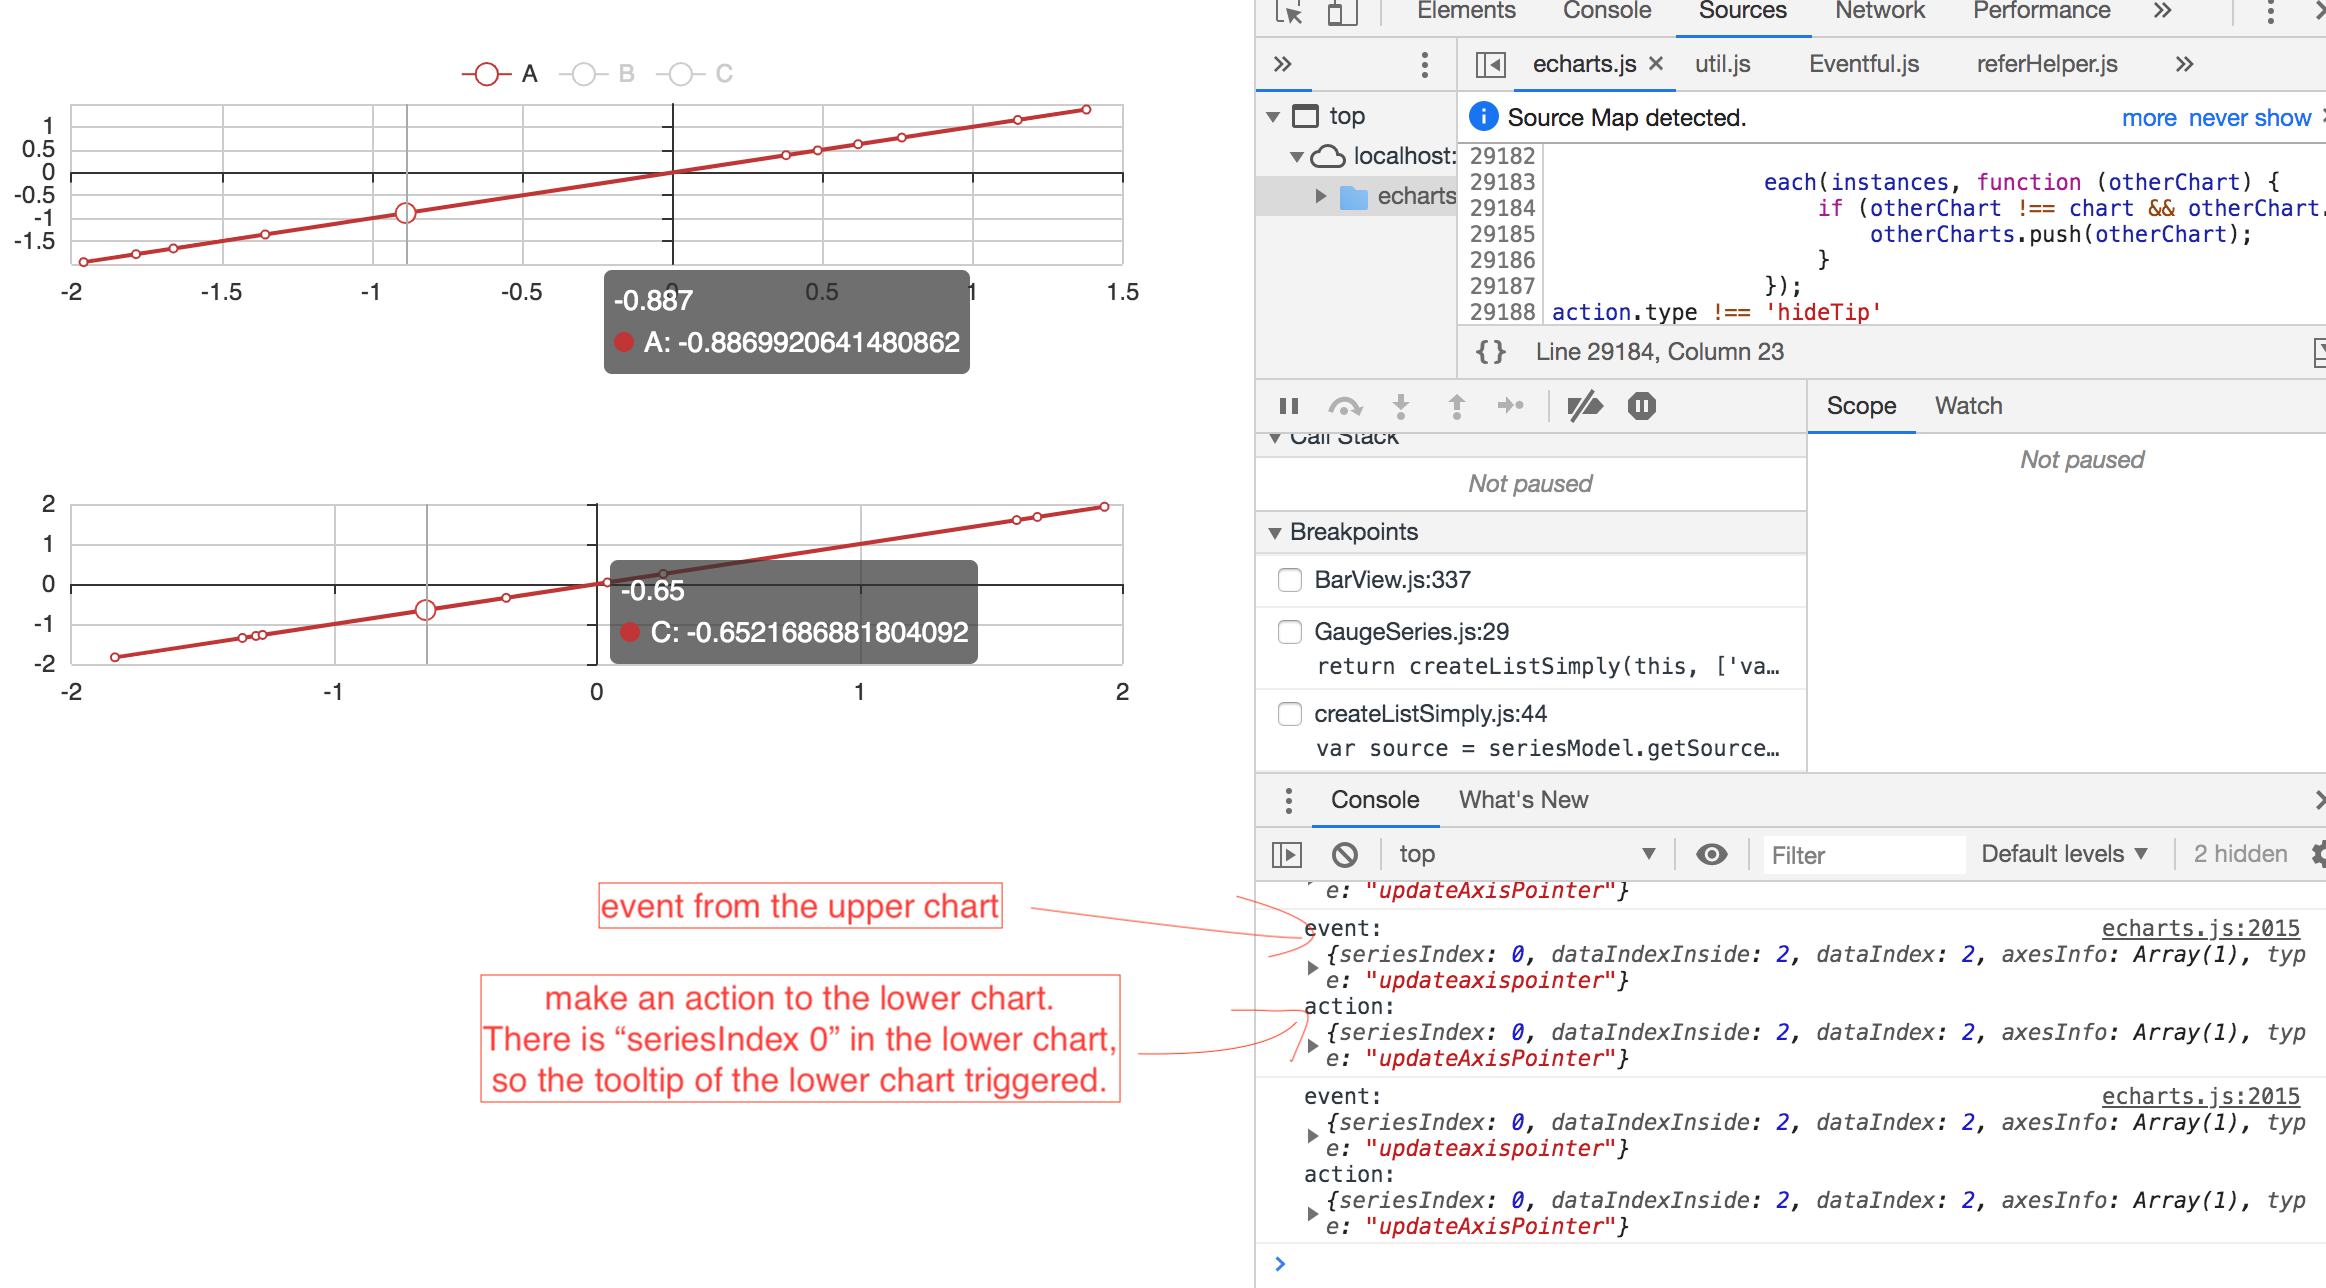Click the clear console icon
Image resolution: width=2326 pixels, height=1288 pixels.
[1345, 855]
